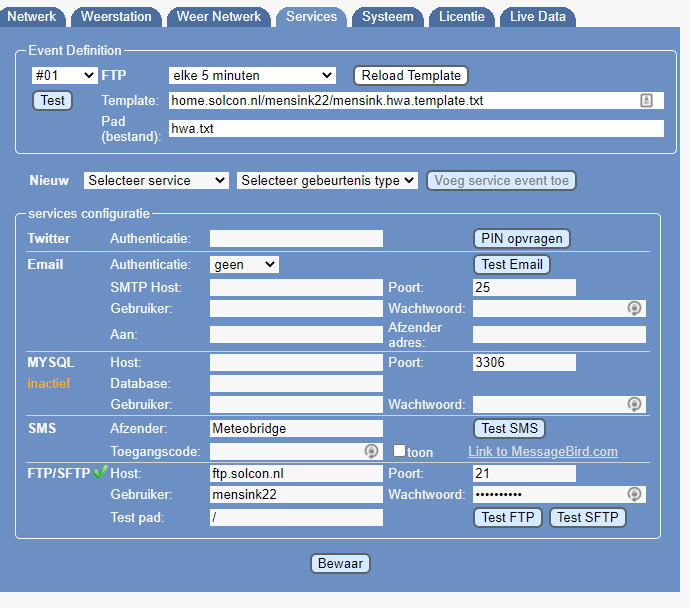Screen dimensions: 690x608
Task: Expand the 'elke 5 minuten' interval dropdown
Action: click(x=252, y=75)
